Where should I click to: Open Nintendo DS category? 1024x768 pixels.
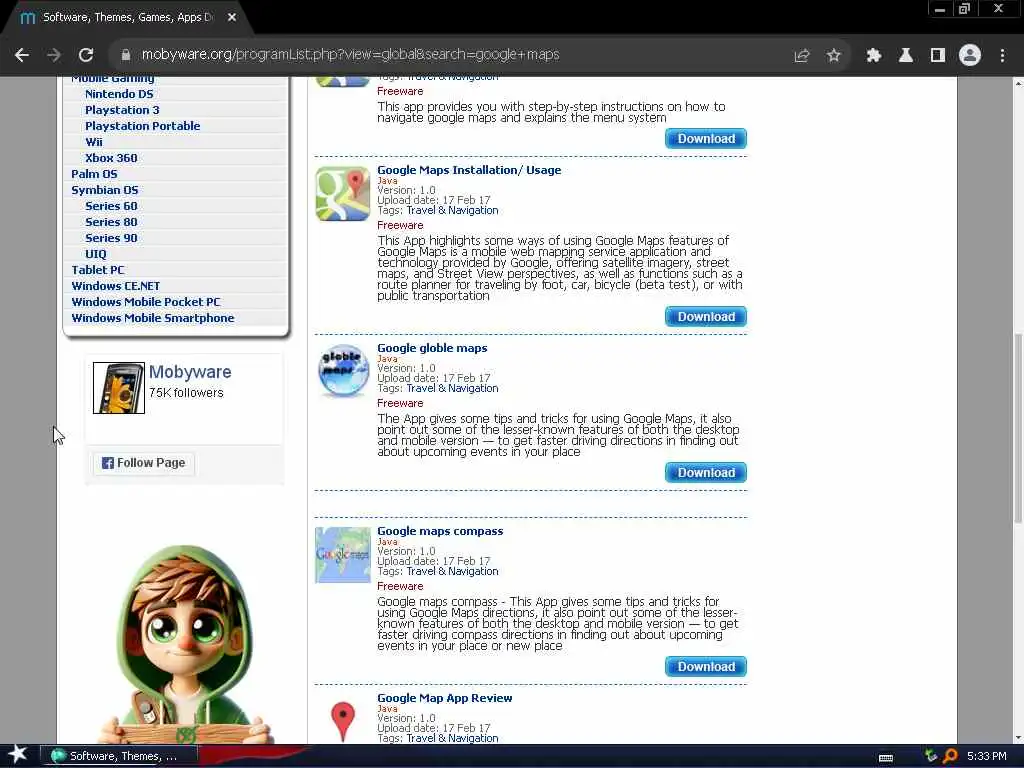pos(119,94)
